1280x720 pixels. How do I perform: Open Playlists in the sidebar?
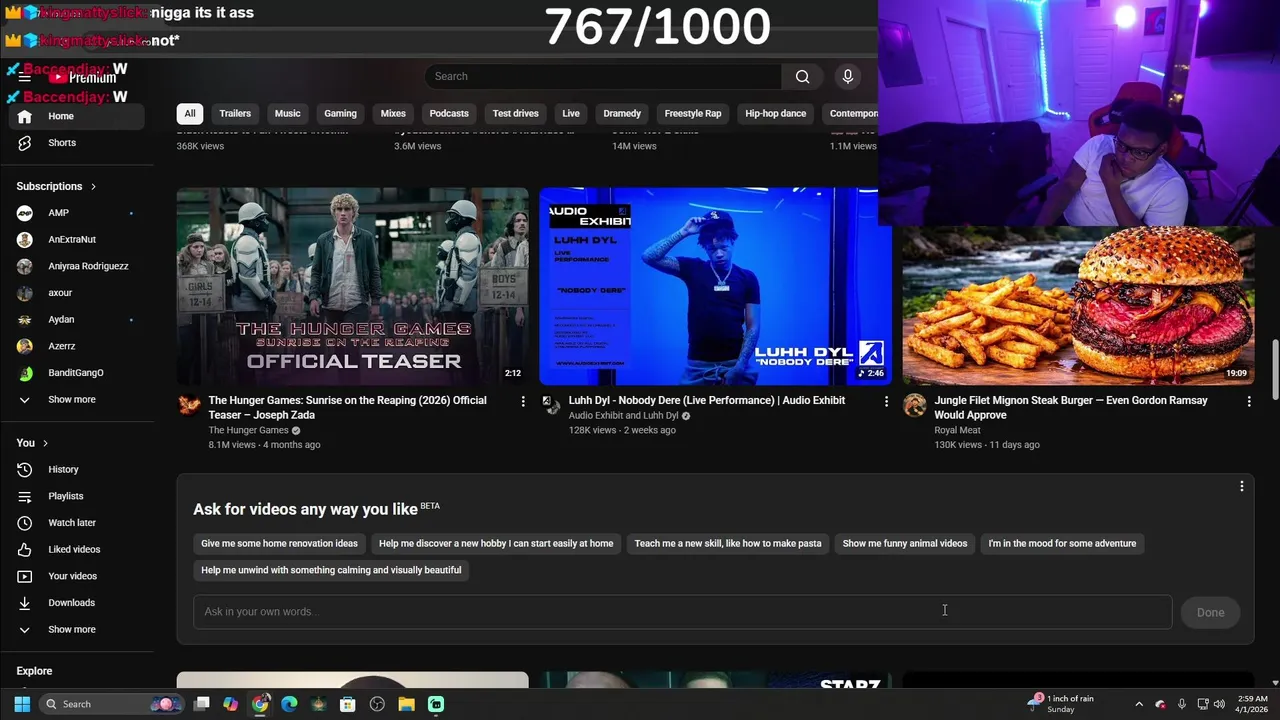tap(76, 496)
